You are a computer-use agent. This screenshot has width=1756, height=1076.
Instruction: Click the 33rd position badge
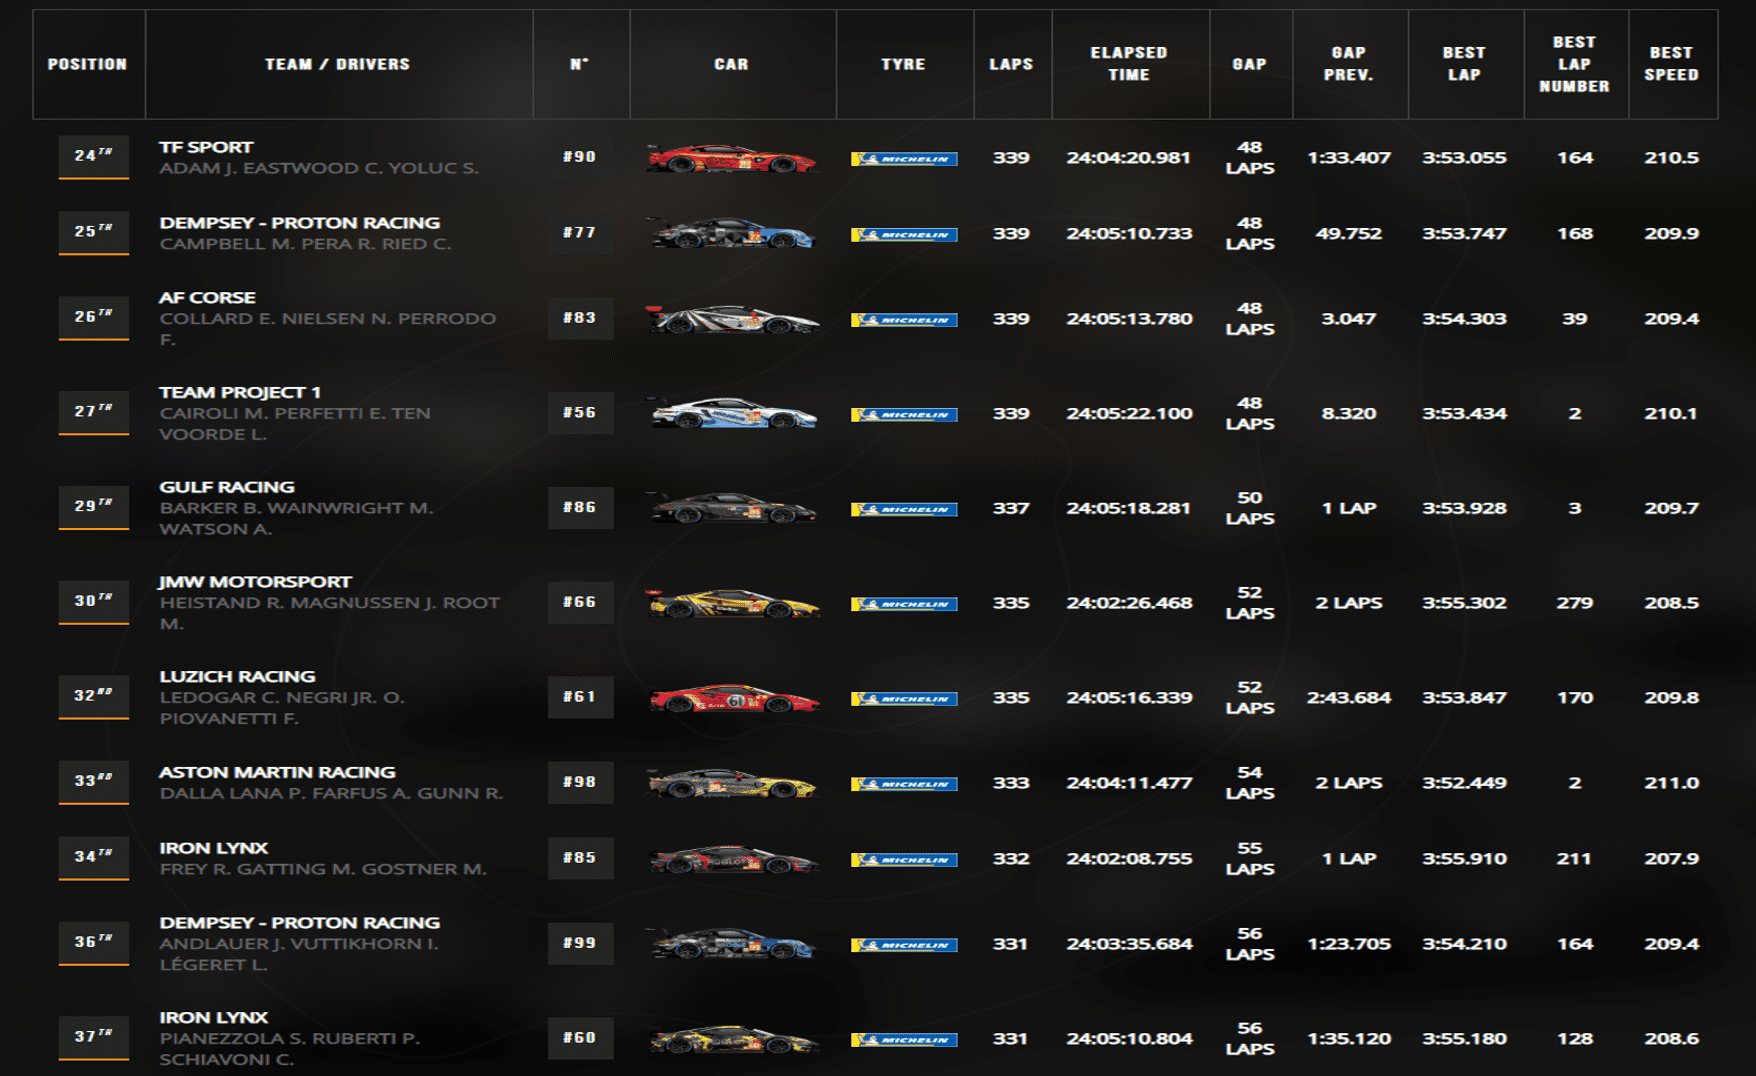point(93,782)
